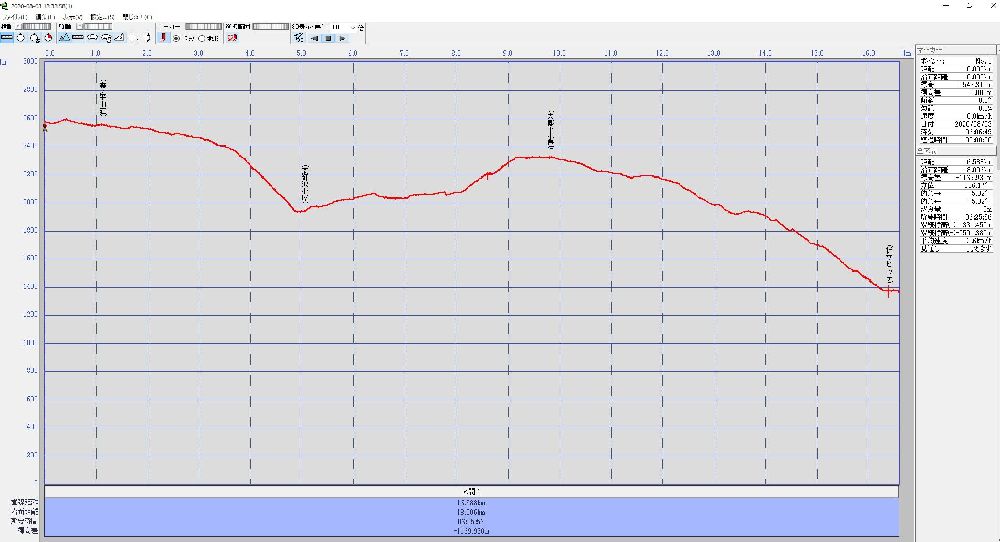Click the red flag marker icon
This screenshot has width=1000, height=542.
[x=163, y=38]
